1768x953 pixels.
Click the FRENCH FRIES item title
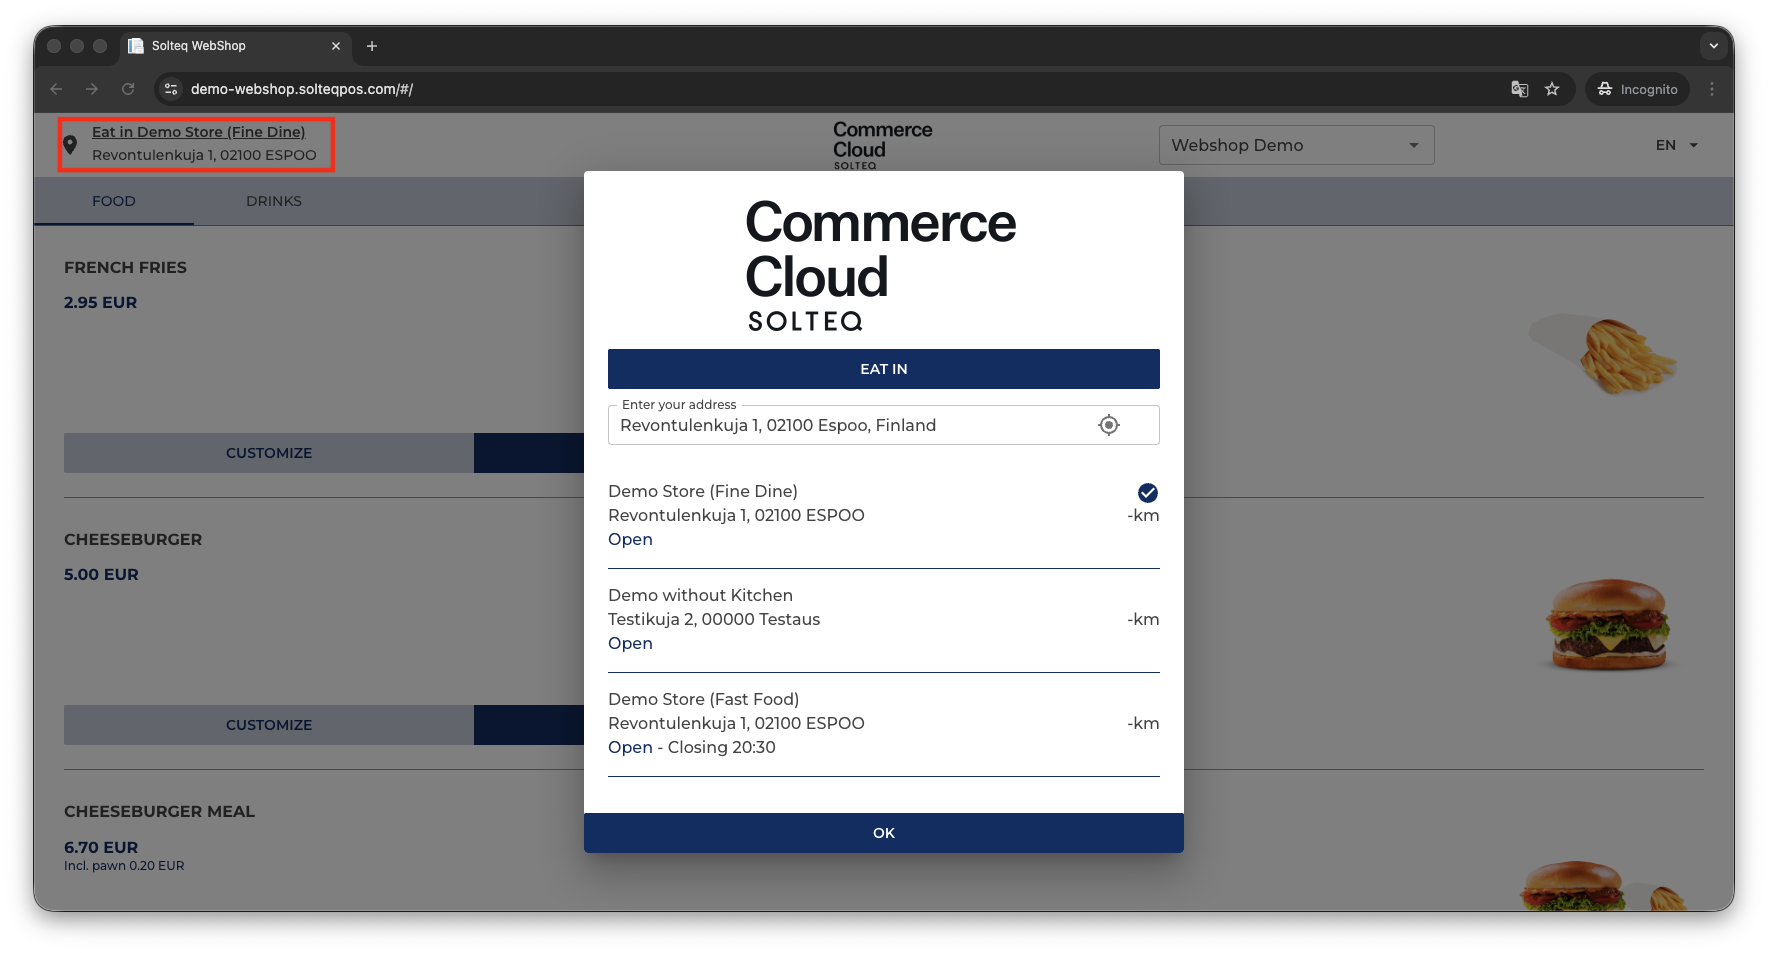tap(125, 268)
